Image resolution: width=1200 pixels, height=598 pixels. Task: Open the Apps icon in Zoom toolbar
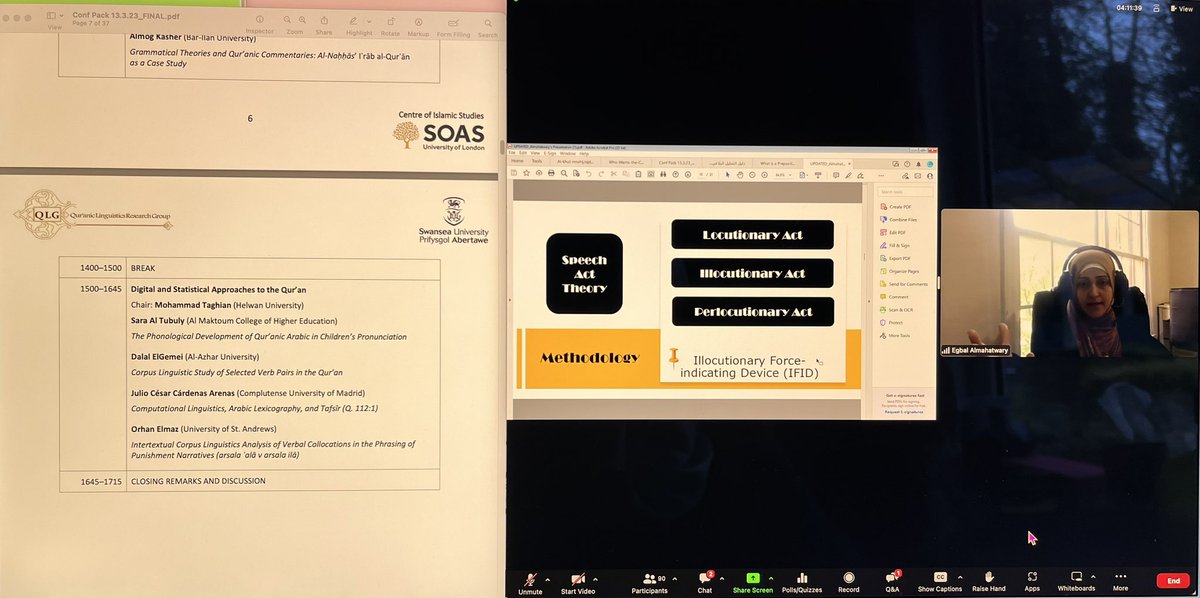1032,581
